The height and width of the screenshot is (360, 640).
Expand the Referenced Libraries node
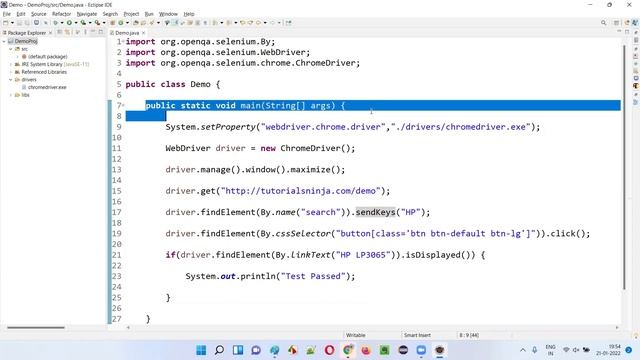[11, 72]
